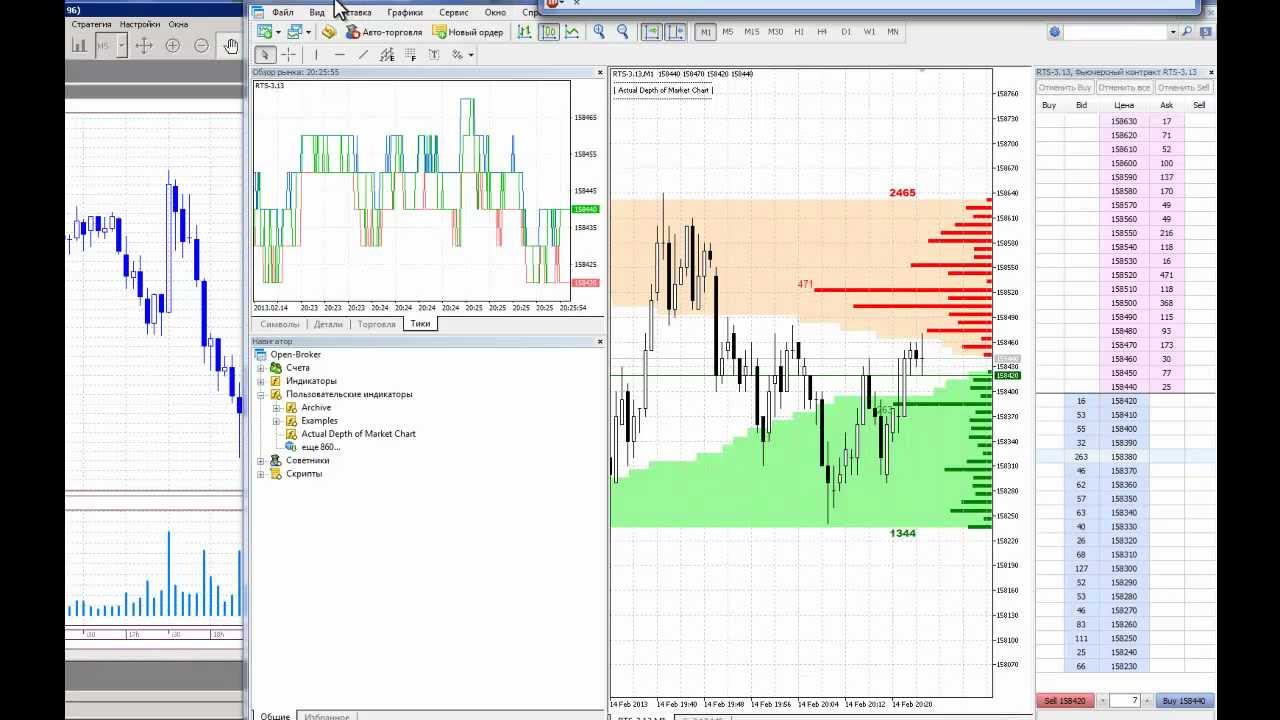
Task: Click the Отменить Buy button
Action: pyautogui.click(x=1065, y=88)
